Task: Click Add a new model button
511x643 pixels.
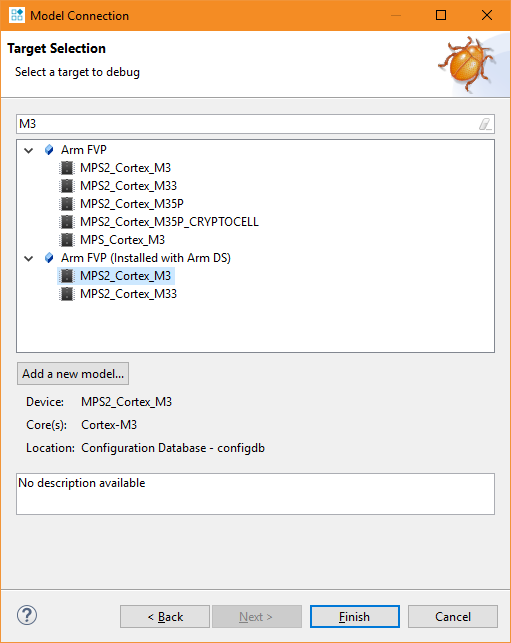Action: (73, 374)
